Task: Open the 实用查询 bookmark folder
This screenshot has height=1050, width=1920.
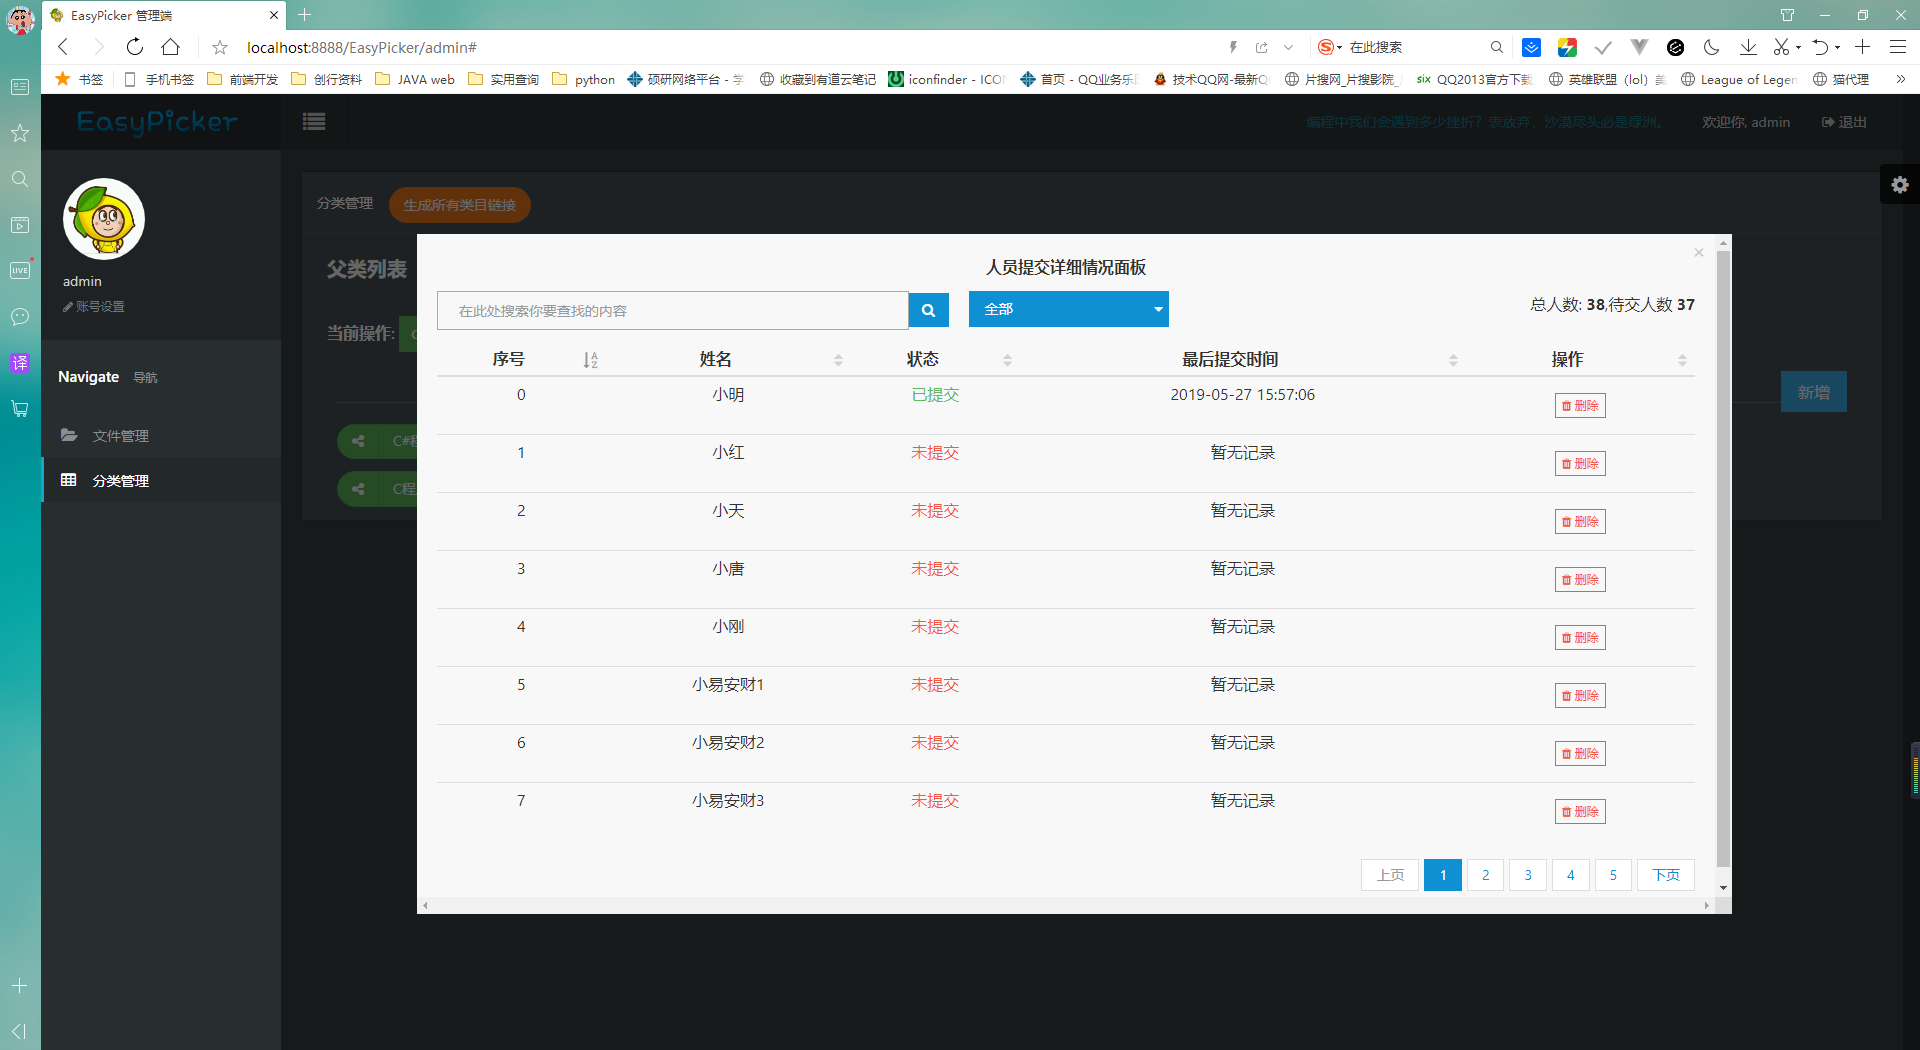Action: point(504,79)
